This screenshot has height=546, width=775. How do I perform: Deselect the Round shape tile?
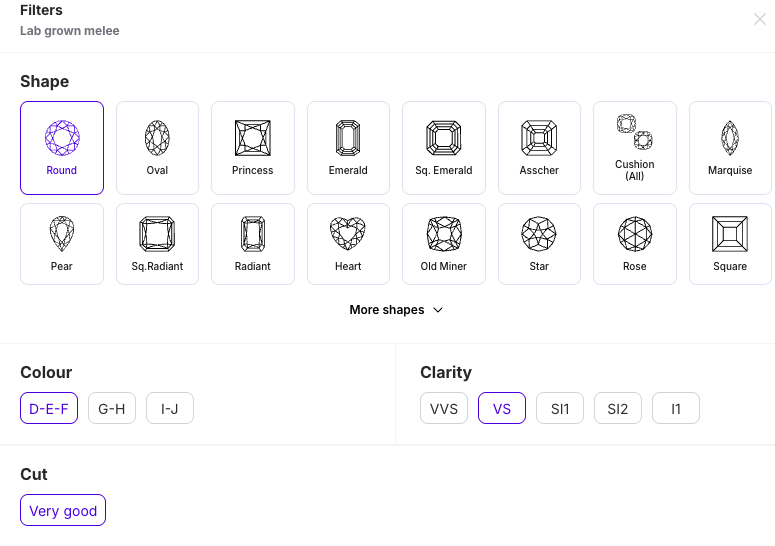click(x=62, y=148)
